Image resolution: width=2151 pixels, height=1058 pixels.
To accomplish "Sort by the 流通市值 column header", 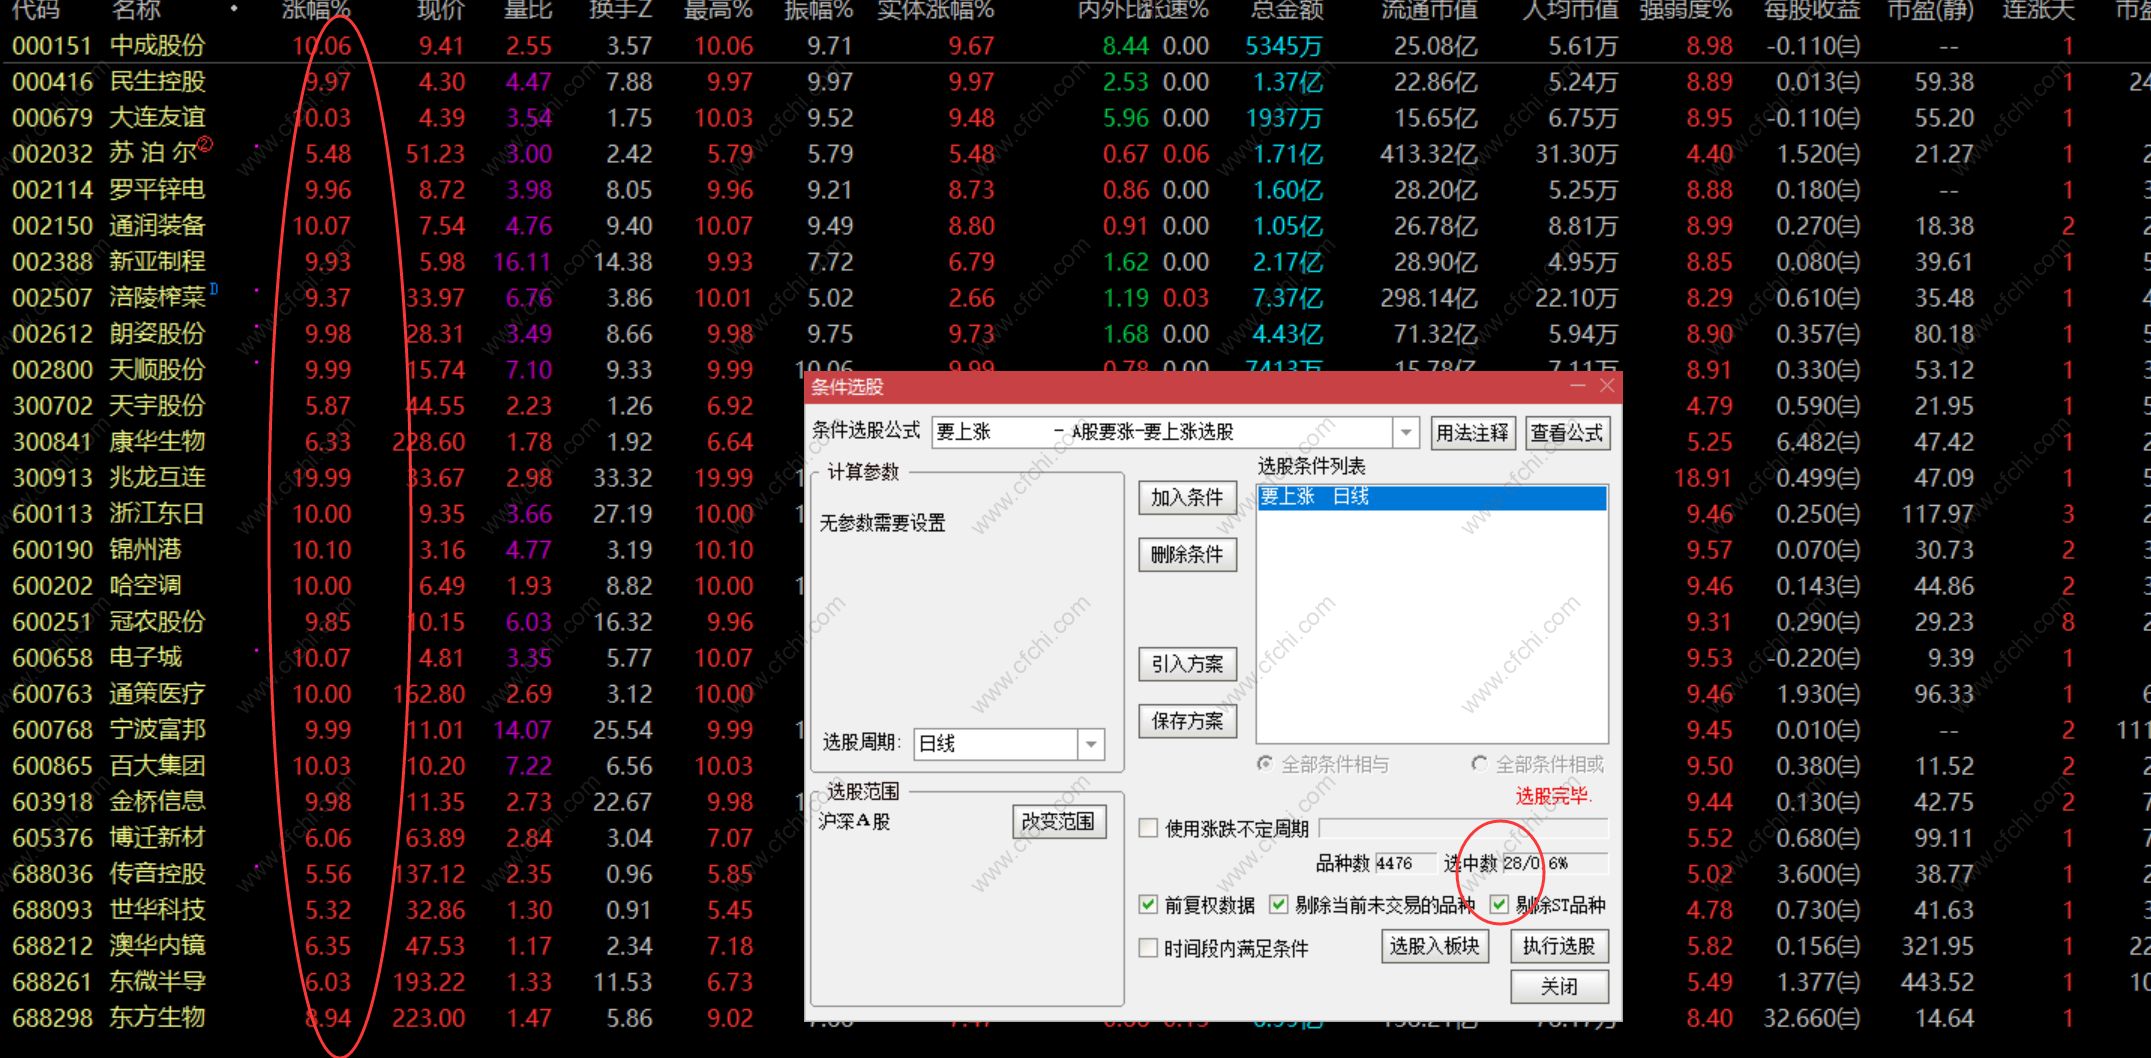I will click(x=1429, y=11).
